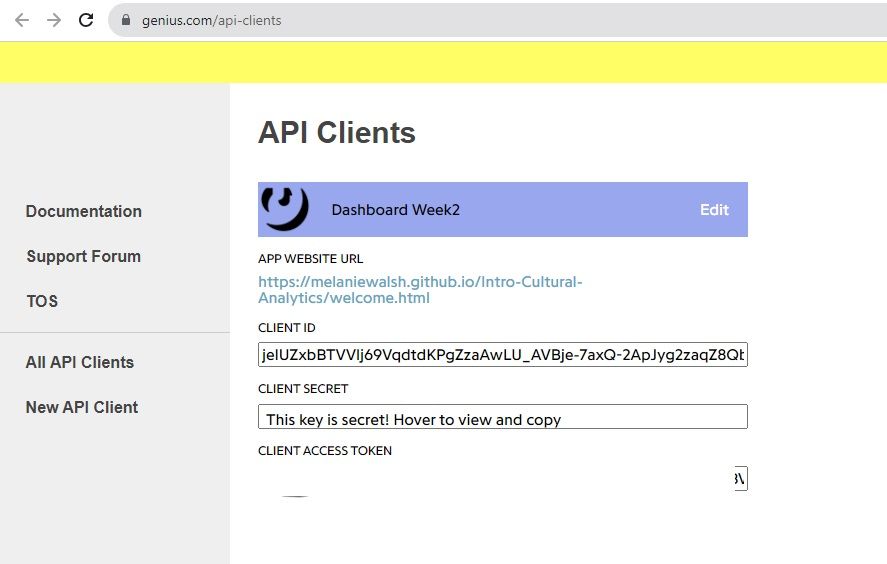Create a New API Client
Viewport: 887px width, 564px height.
tap(82, 407)
